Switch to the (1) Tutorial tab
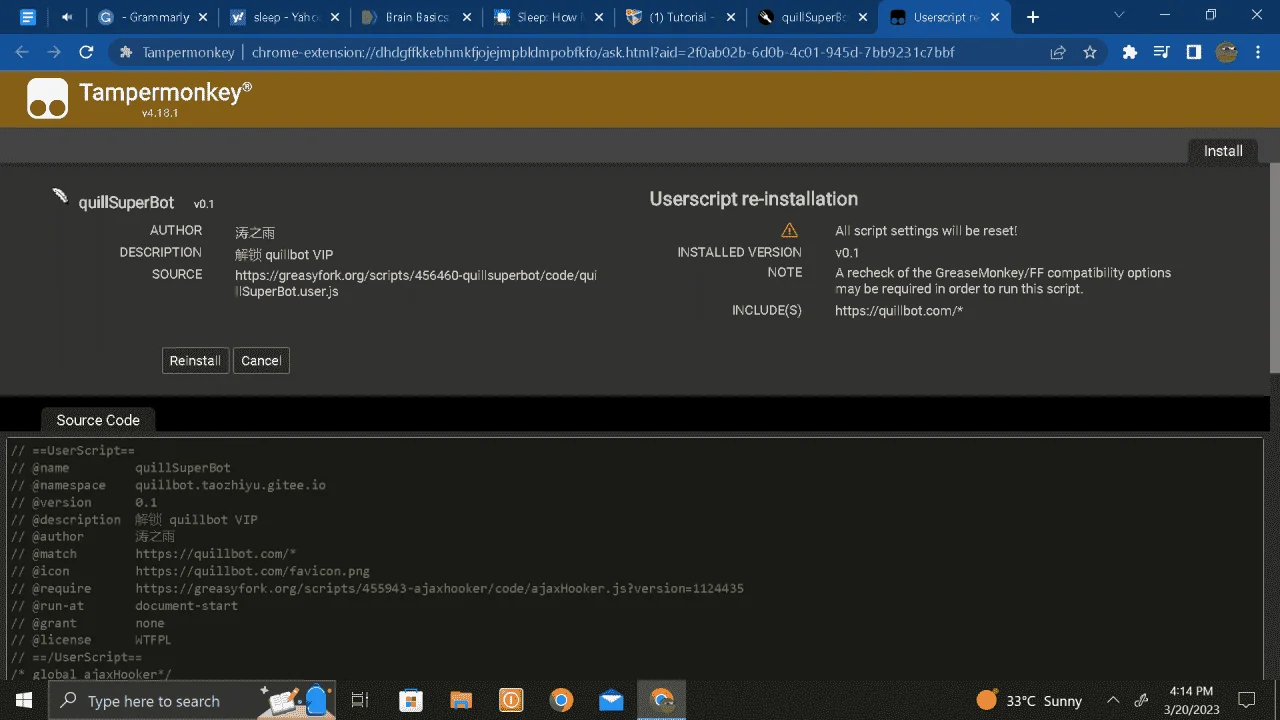The image size is (1280, 720). 679,17
